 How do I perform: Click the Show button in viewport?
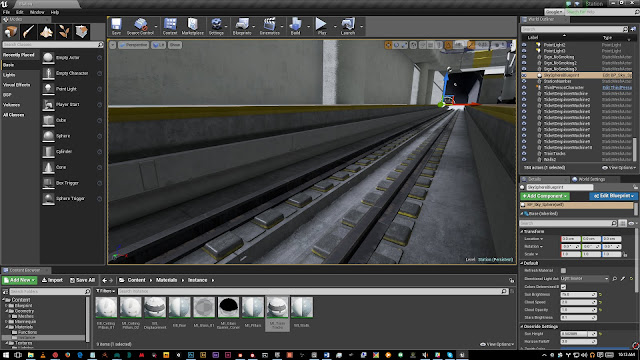[x=175, y=45]
